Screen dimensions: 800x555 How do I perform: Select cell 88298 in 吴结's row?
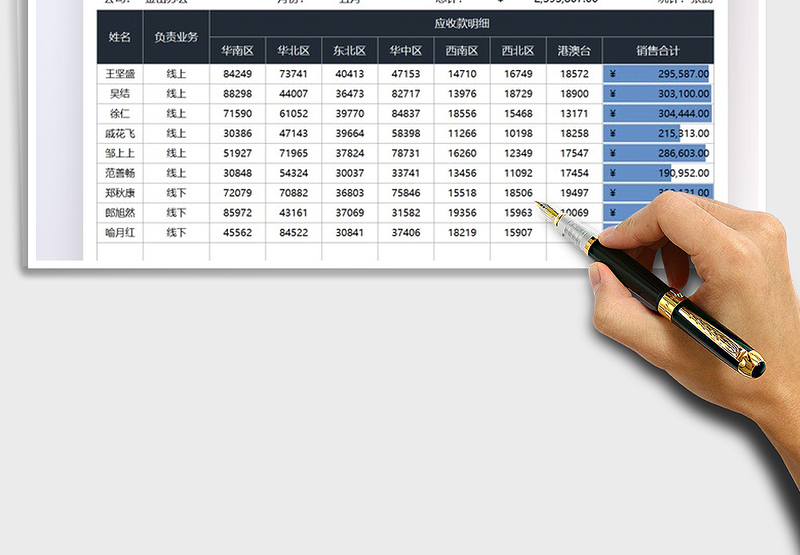coord(238,94)
